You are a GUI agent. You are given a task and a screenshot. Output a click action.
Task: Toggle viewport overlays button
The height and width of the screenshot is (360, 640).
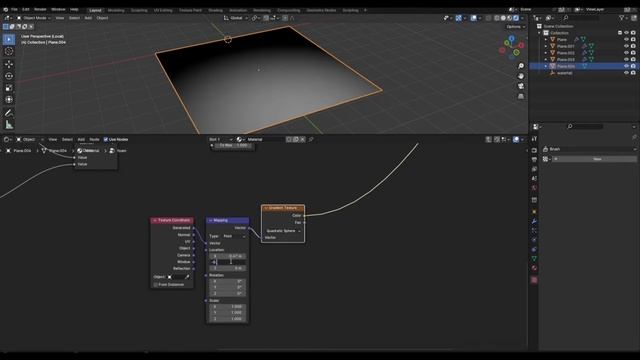click(473, 18)
